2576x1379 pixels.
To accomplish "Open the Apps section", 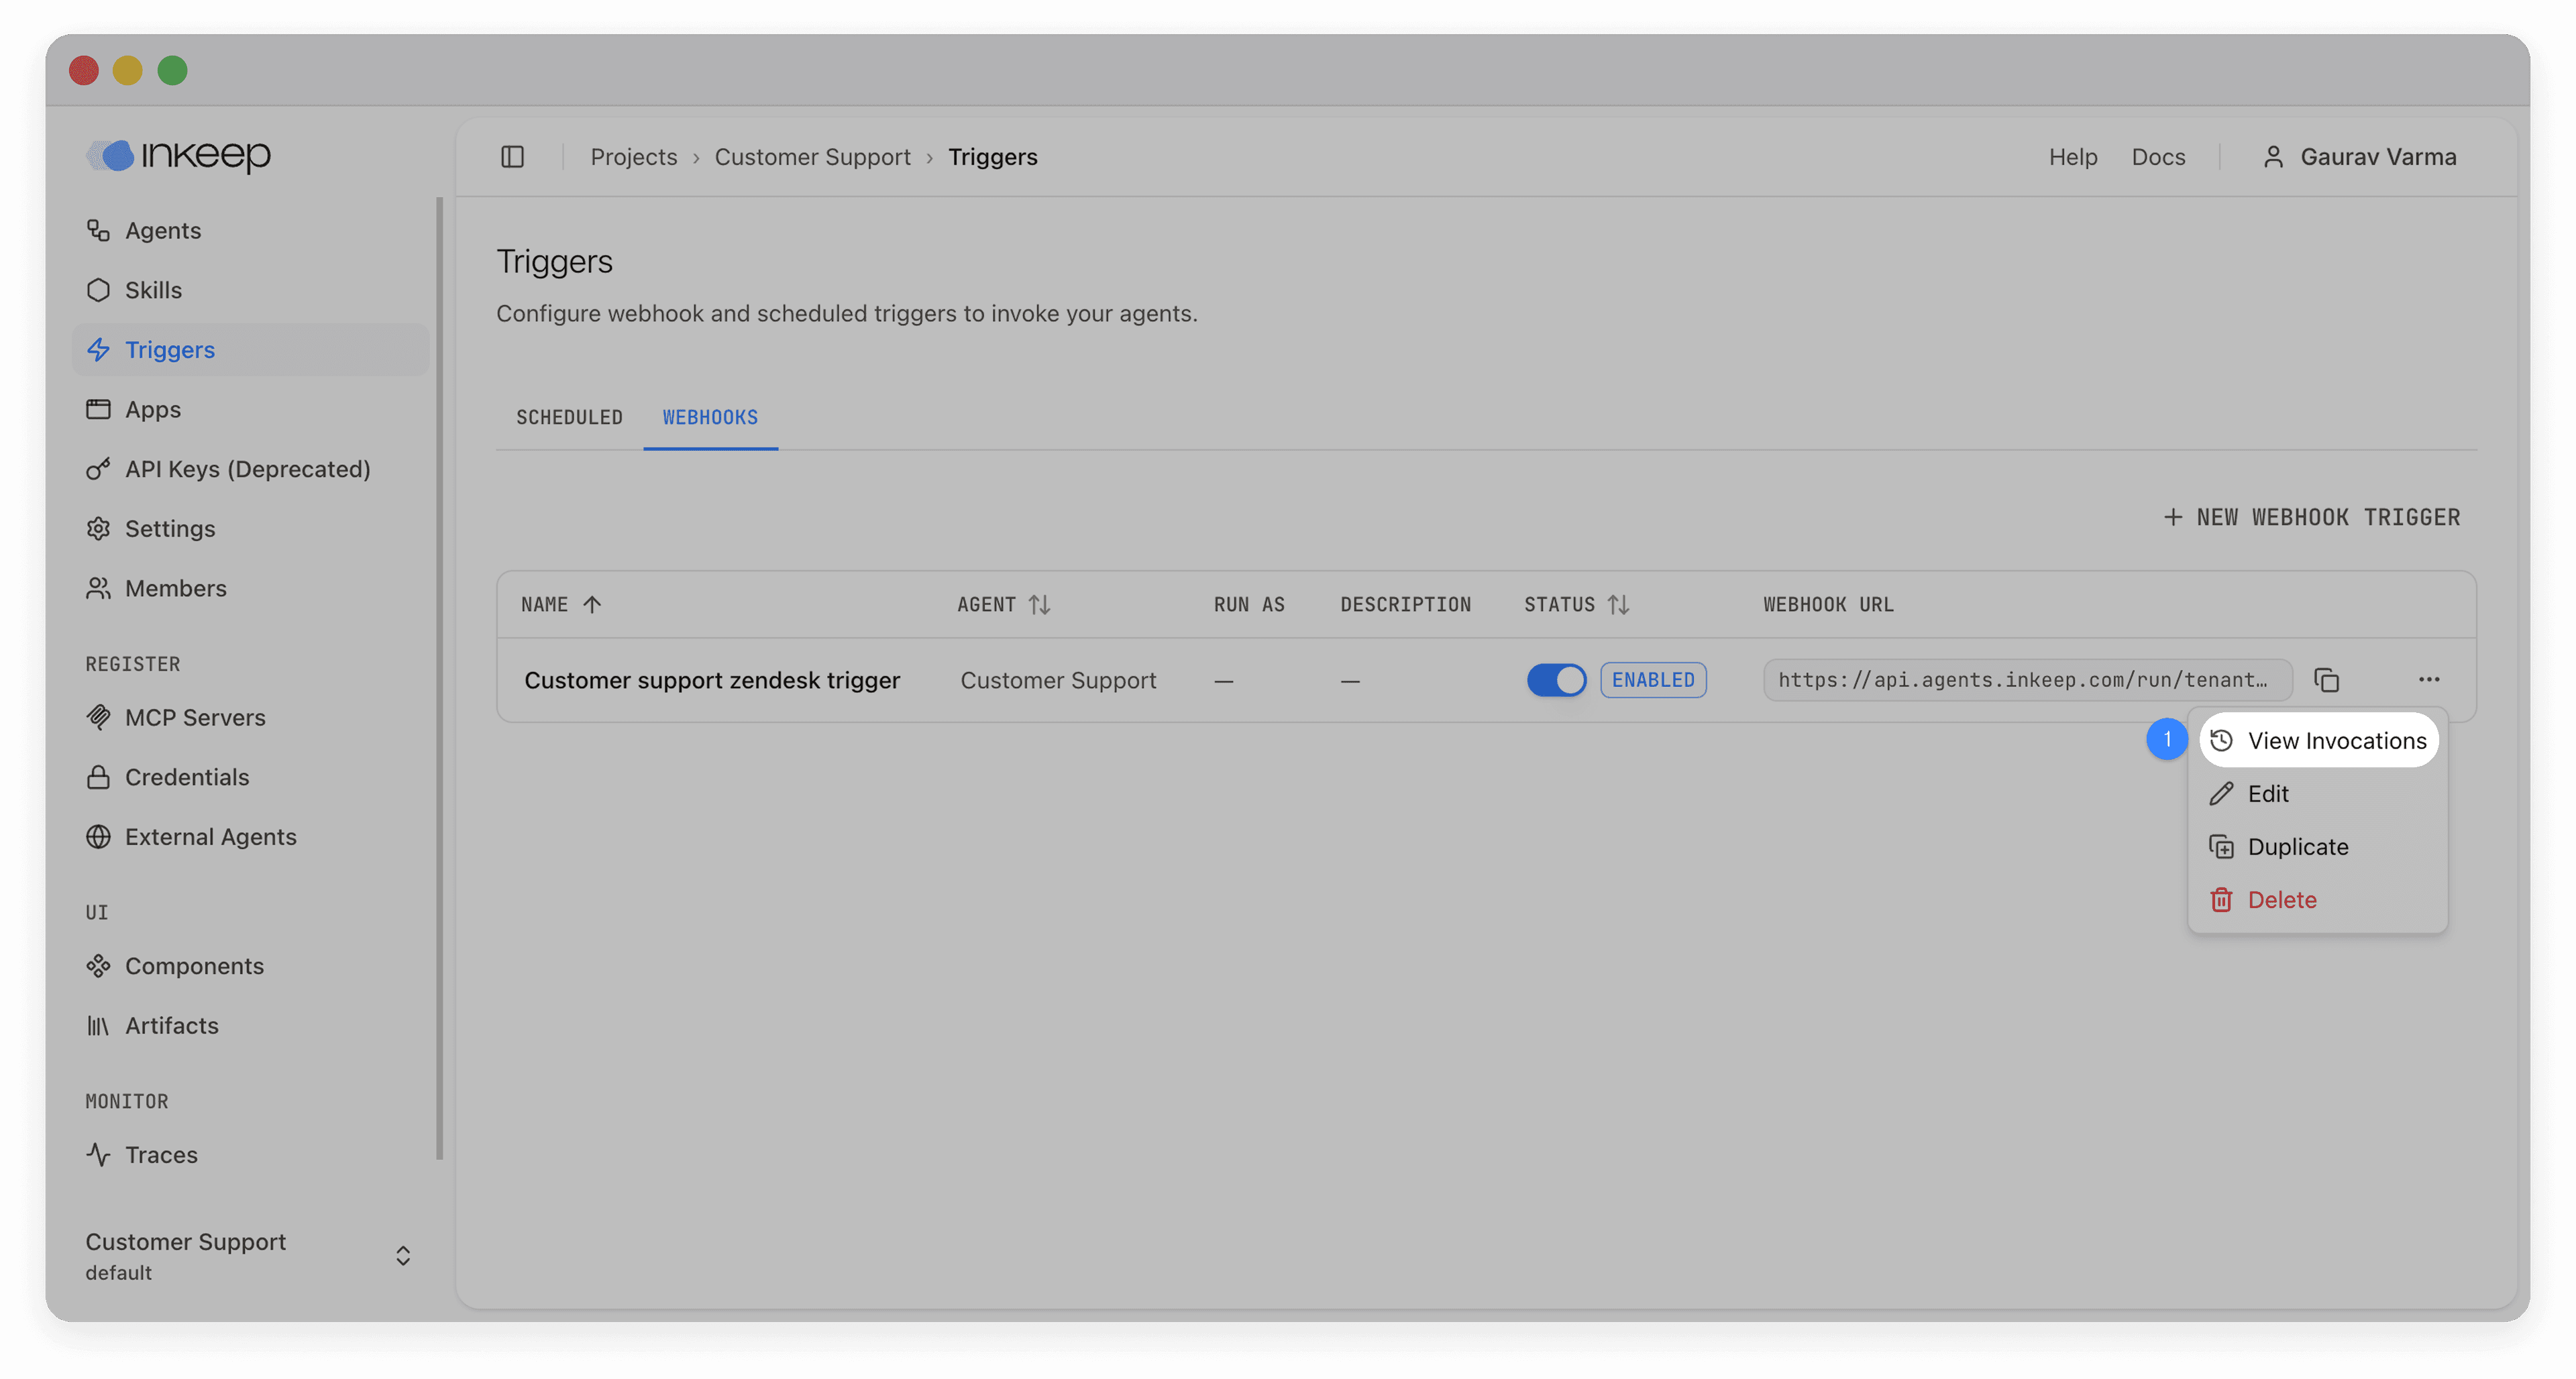I will coord(250,409).
